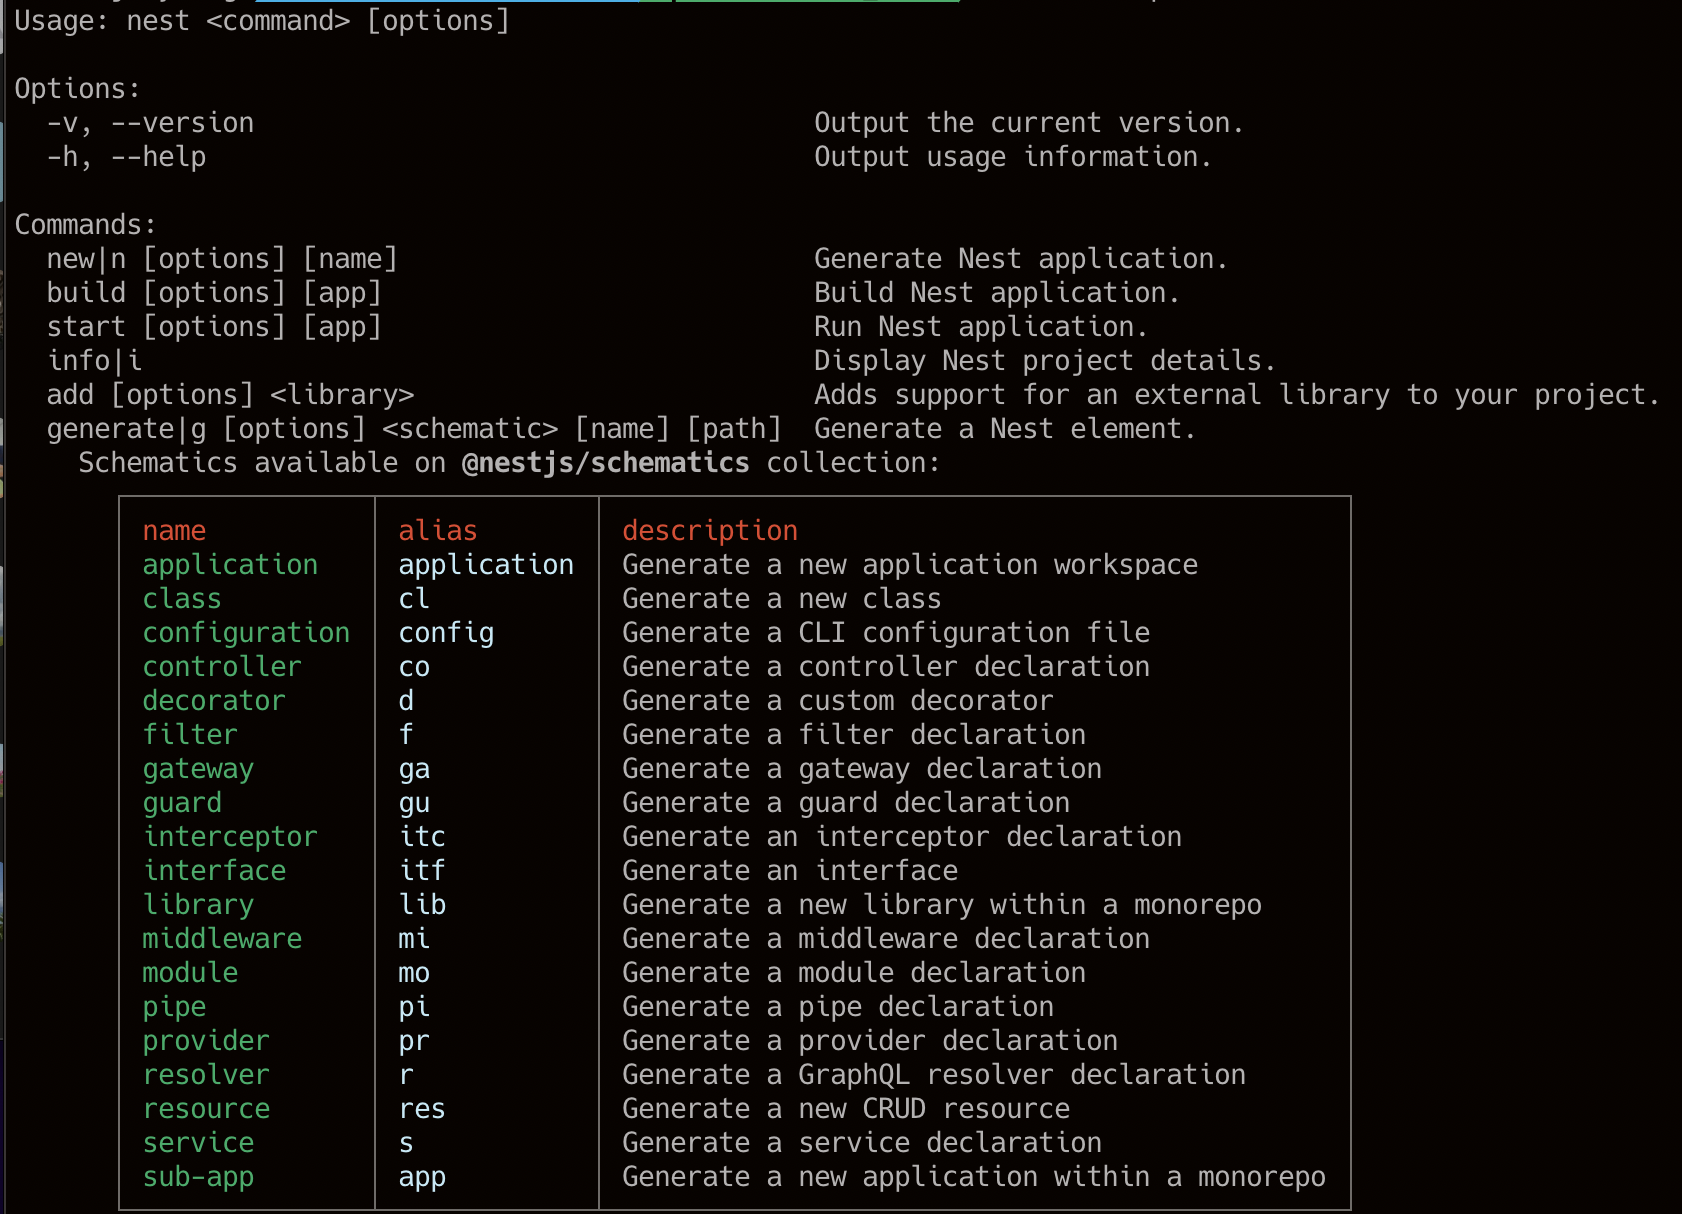Image resolution: width=1682 pixels, height=1214 pixels.
Task: Click the 'add [options] <library>' command
Action: click(230, 395)
